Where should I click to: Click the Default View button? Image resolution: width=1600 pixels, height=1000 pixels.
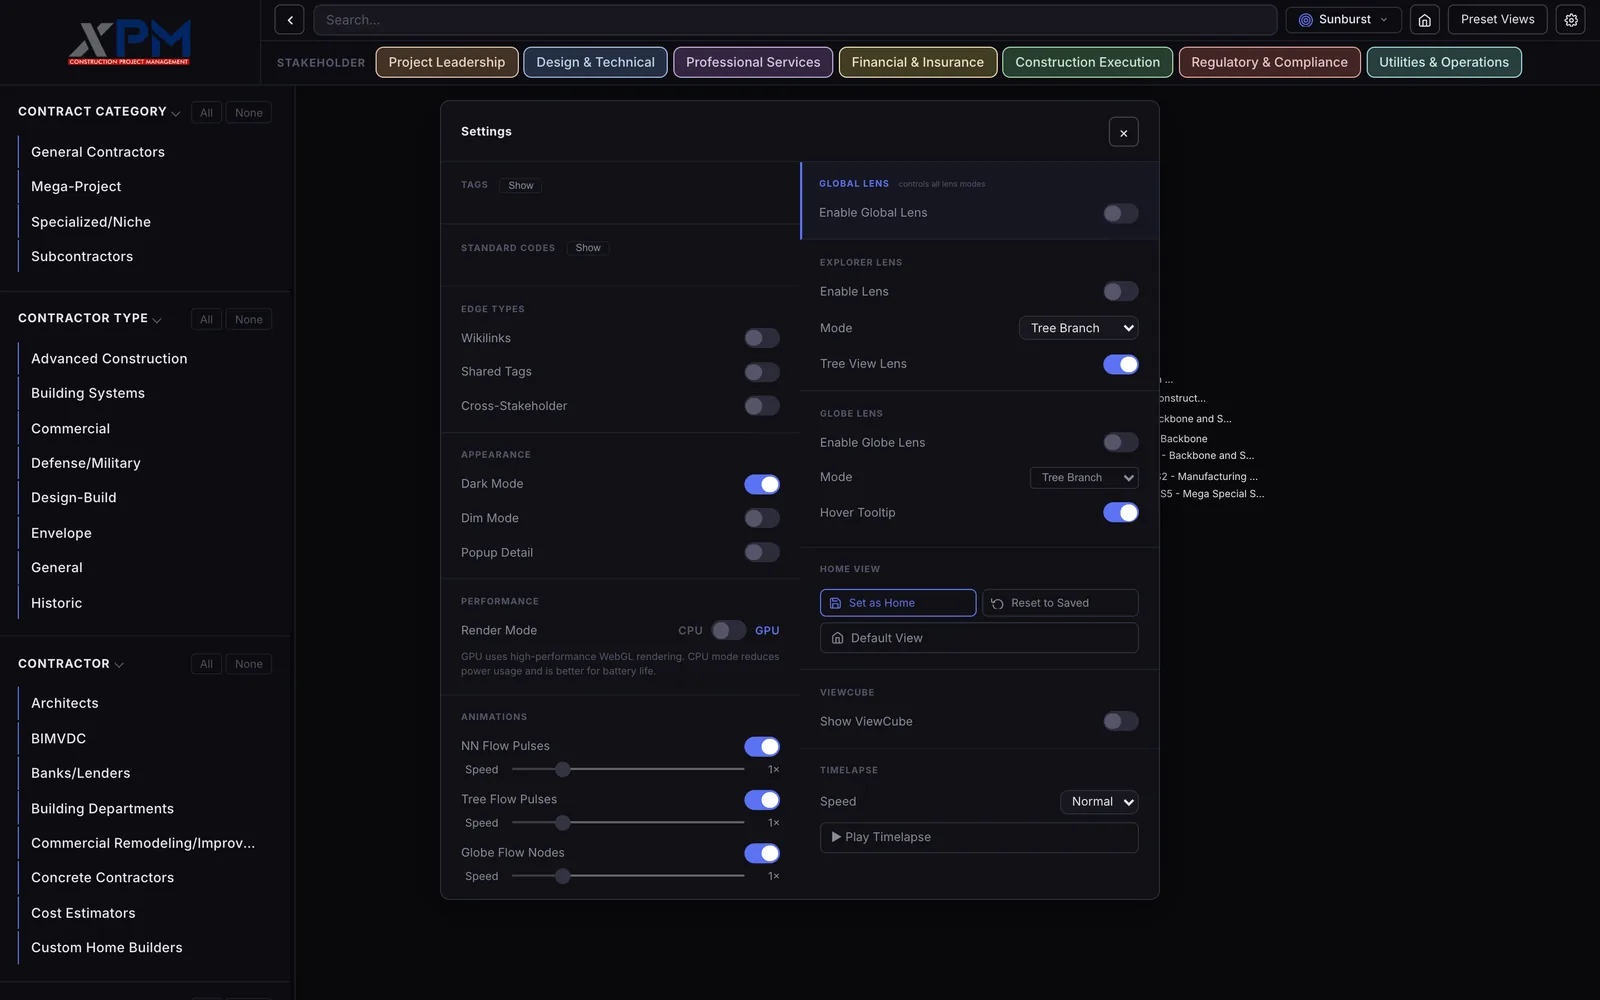coord(979,638)
